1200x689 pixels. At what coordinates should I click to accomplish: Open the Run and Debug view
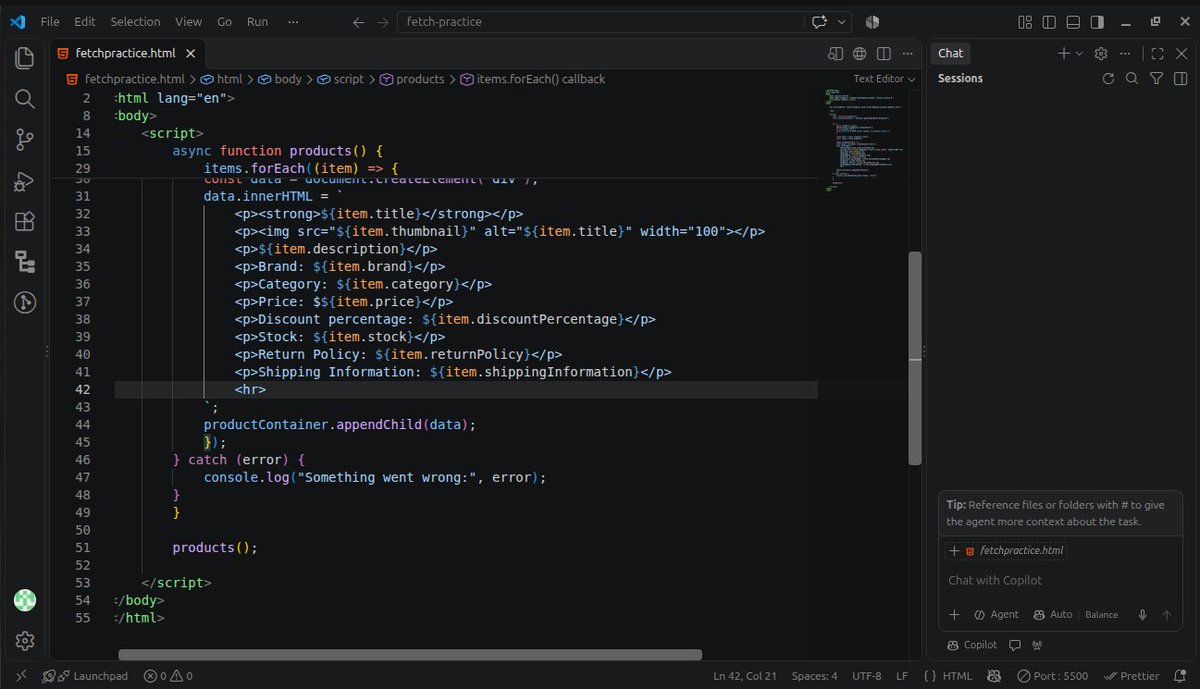tap(25, 181)
